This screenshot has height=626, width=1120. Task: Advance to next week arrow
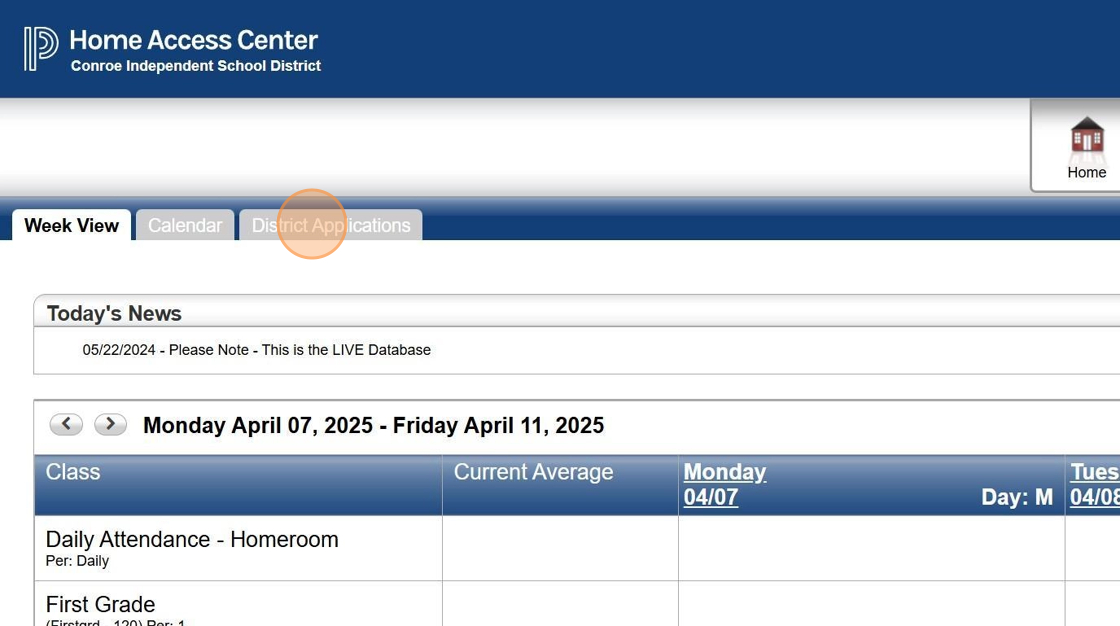[110, 424]
